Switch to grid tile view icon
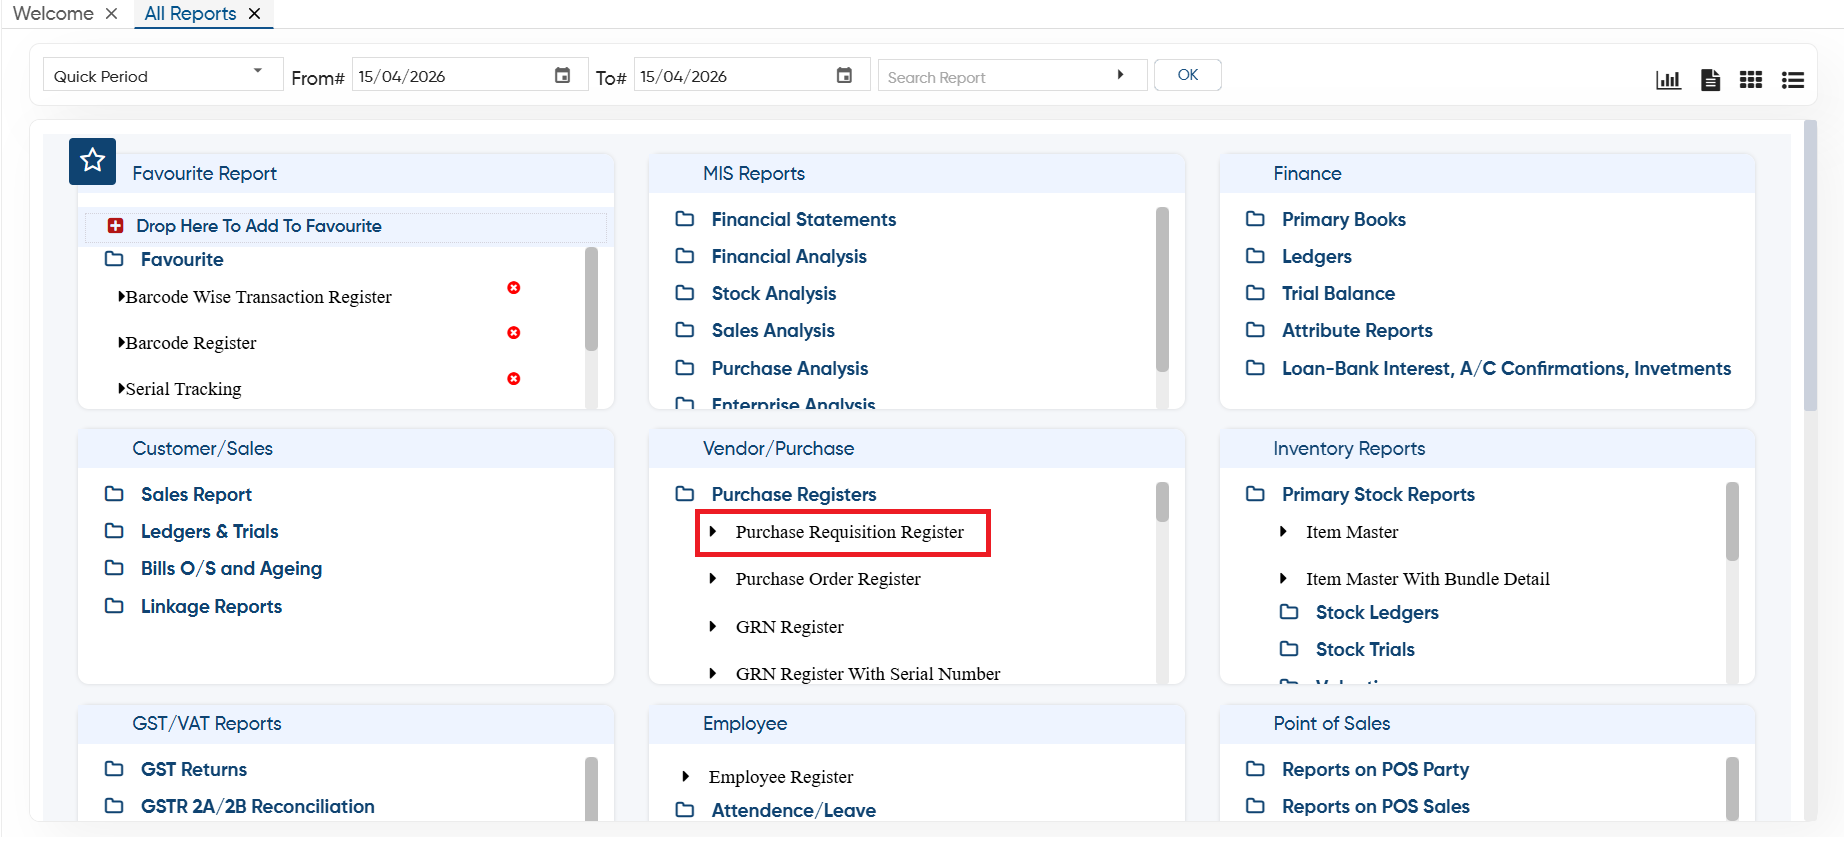The image size is (1844, 841). (x=1751, y=79)
